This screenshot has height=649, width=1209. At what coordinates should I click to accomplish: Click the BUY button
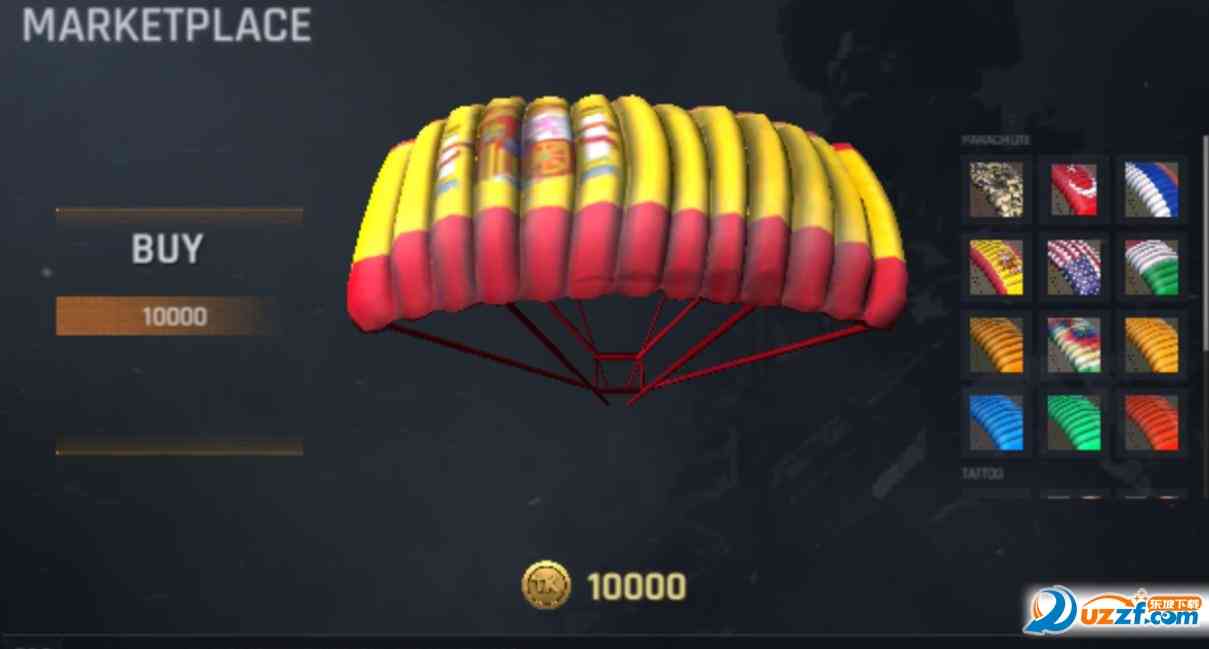click(167, 249)
